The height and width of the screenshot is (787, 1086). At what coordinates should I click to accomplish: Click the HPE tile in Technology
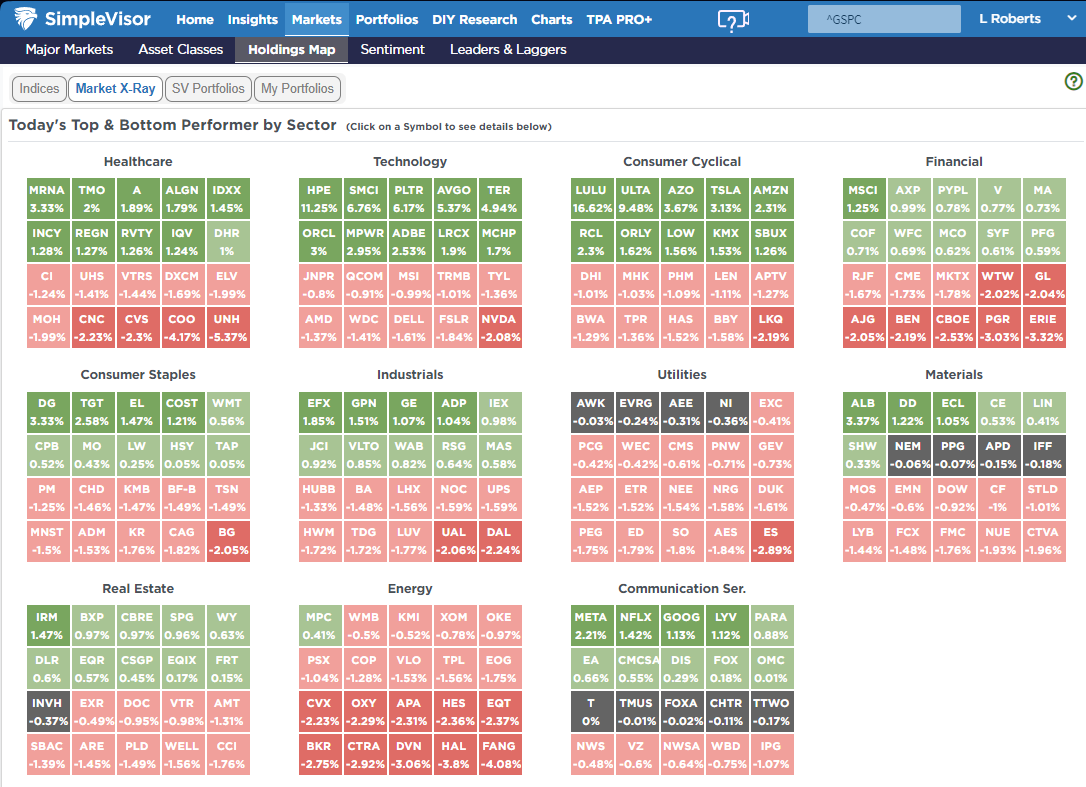point(319,198)
